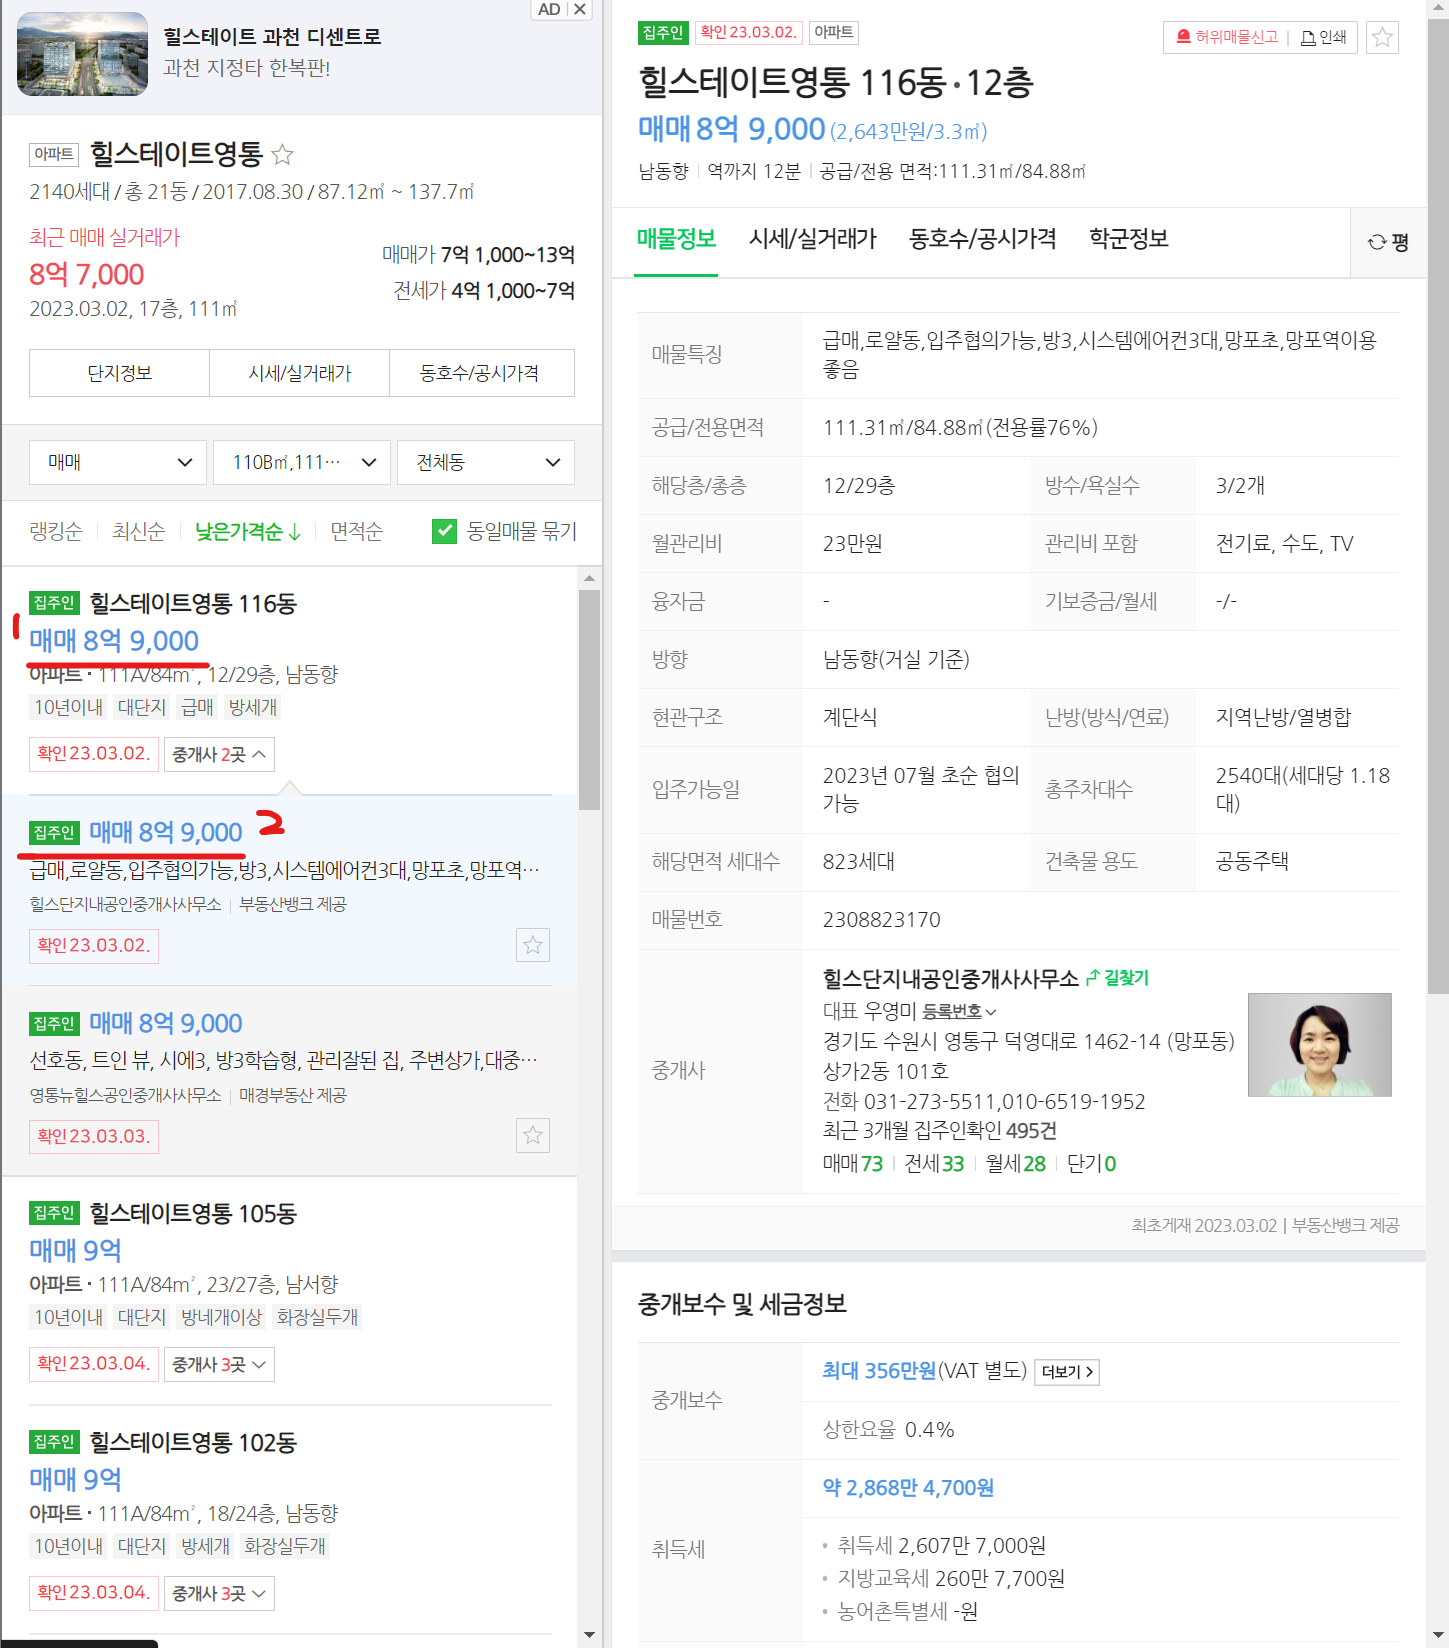Sort listings by 랭킹순
The image size is (1449, 1648).
click(56, 532)
